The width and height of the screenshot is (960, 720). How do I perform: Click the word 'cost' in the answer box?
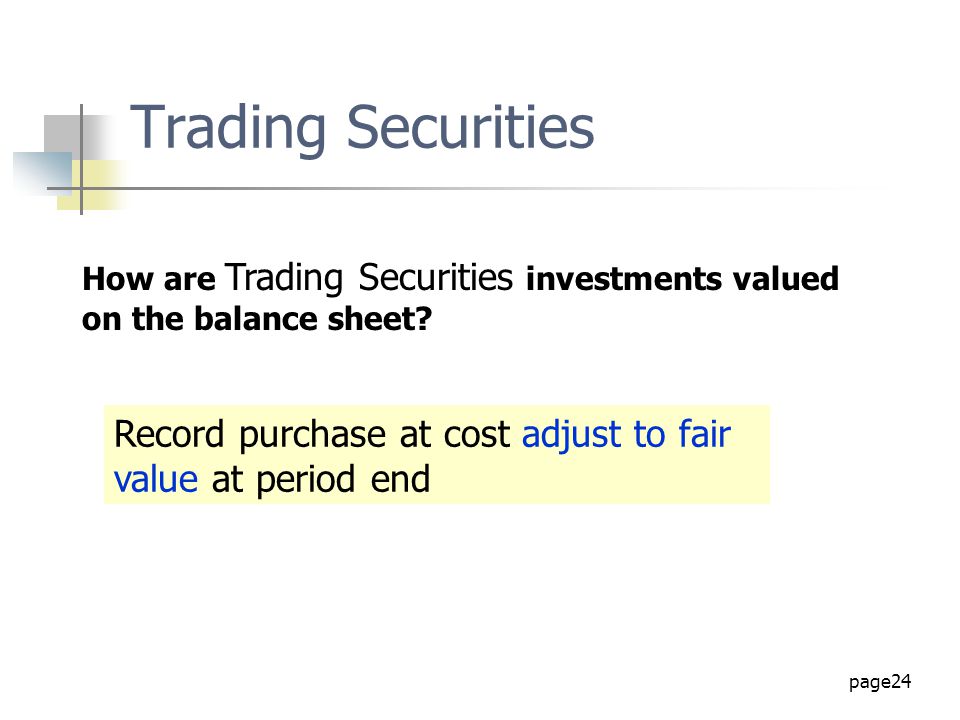tap(476, 437)
